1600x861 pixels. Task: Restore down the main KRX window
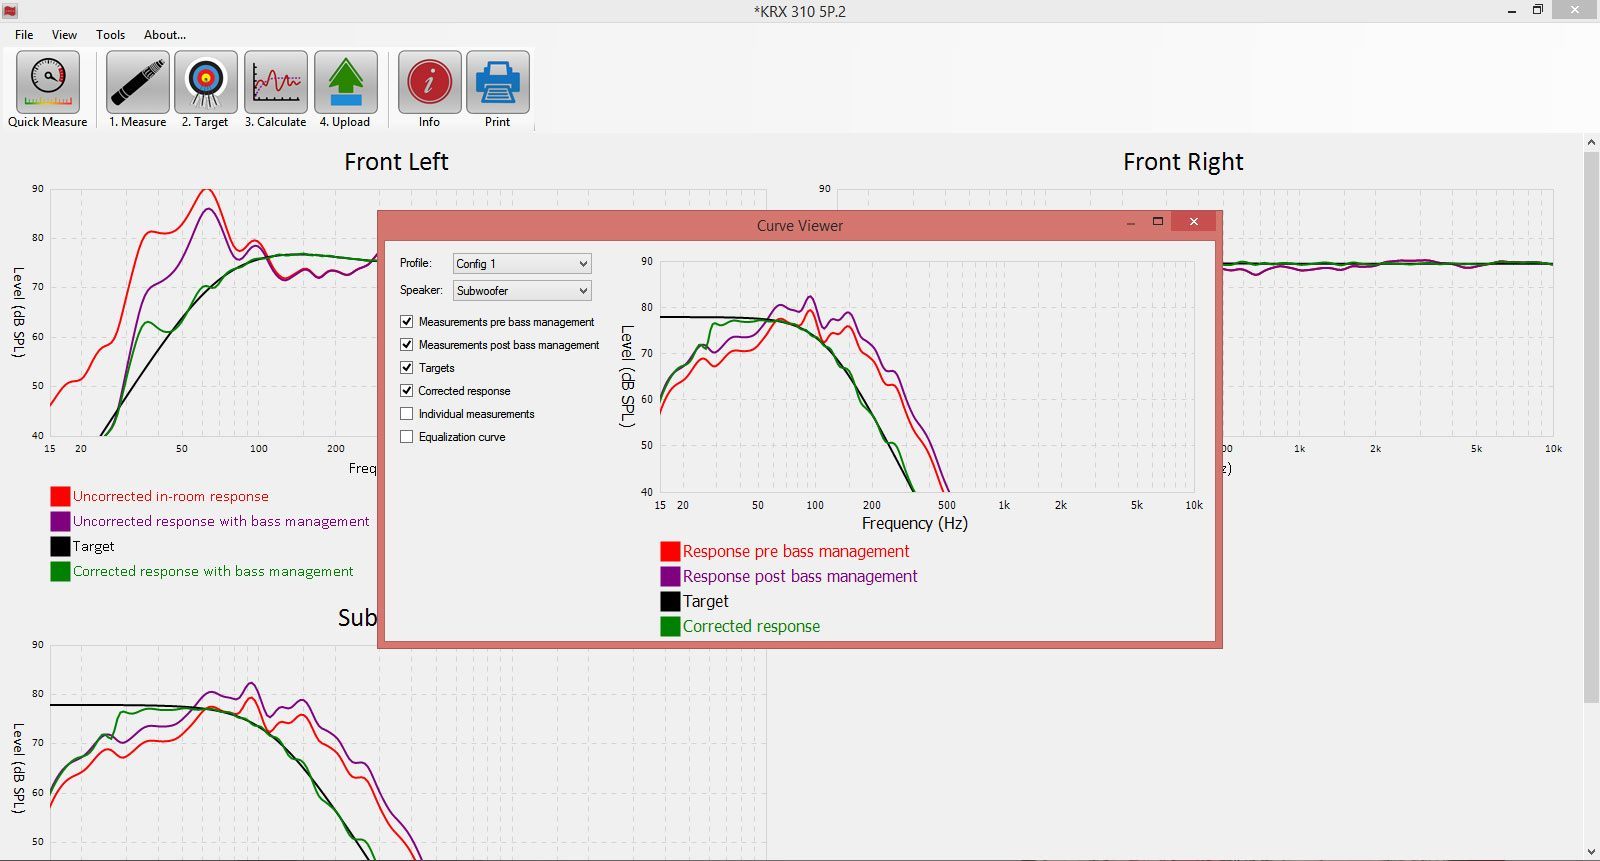pyautogui.click(x=1538, y=10)
